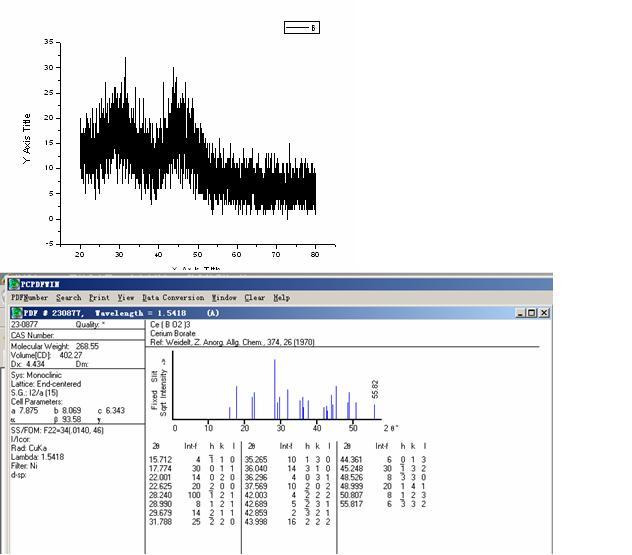
Task: Click the Fixed Slit Sqrt Intensity axis label
Action: (158, 387)
